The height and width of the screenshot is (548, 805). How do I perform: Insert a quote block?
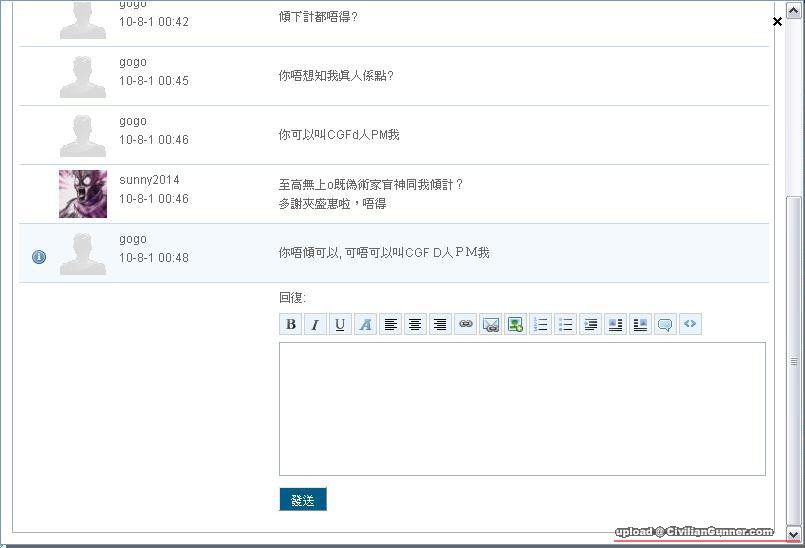coord(665,324)
